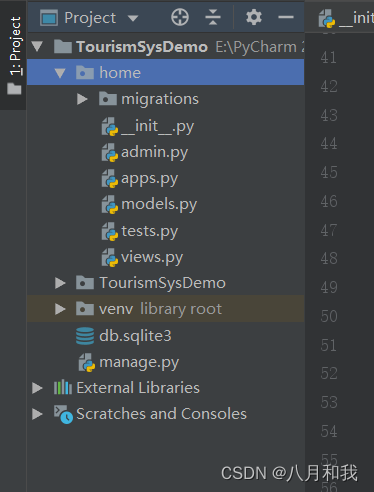Click the apps.py Python file icon
Image resolution: width=374 pixels, height=492 pixels.
pos(110,179)
